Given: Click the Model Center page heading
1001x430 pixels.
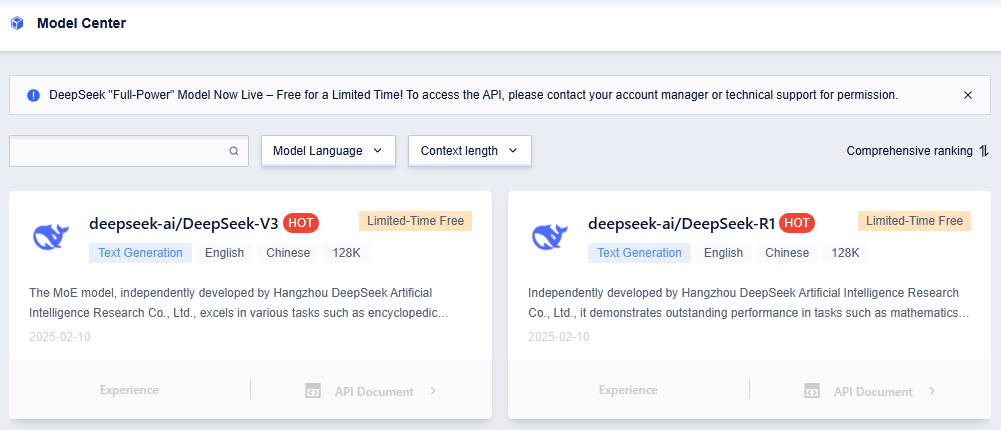Looking at the screenshot, I should [x=82, y=24].
